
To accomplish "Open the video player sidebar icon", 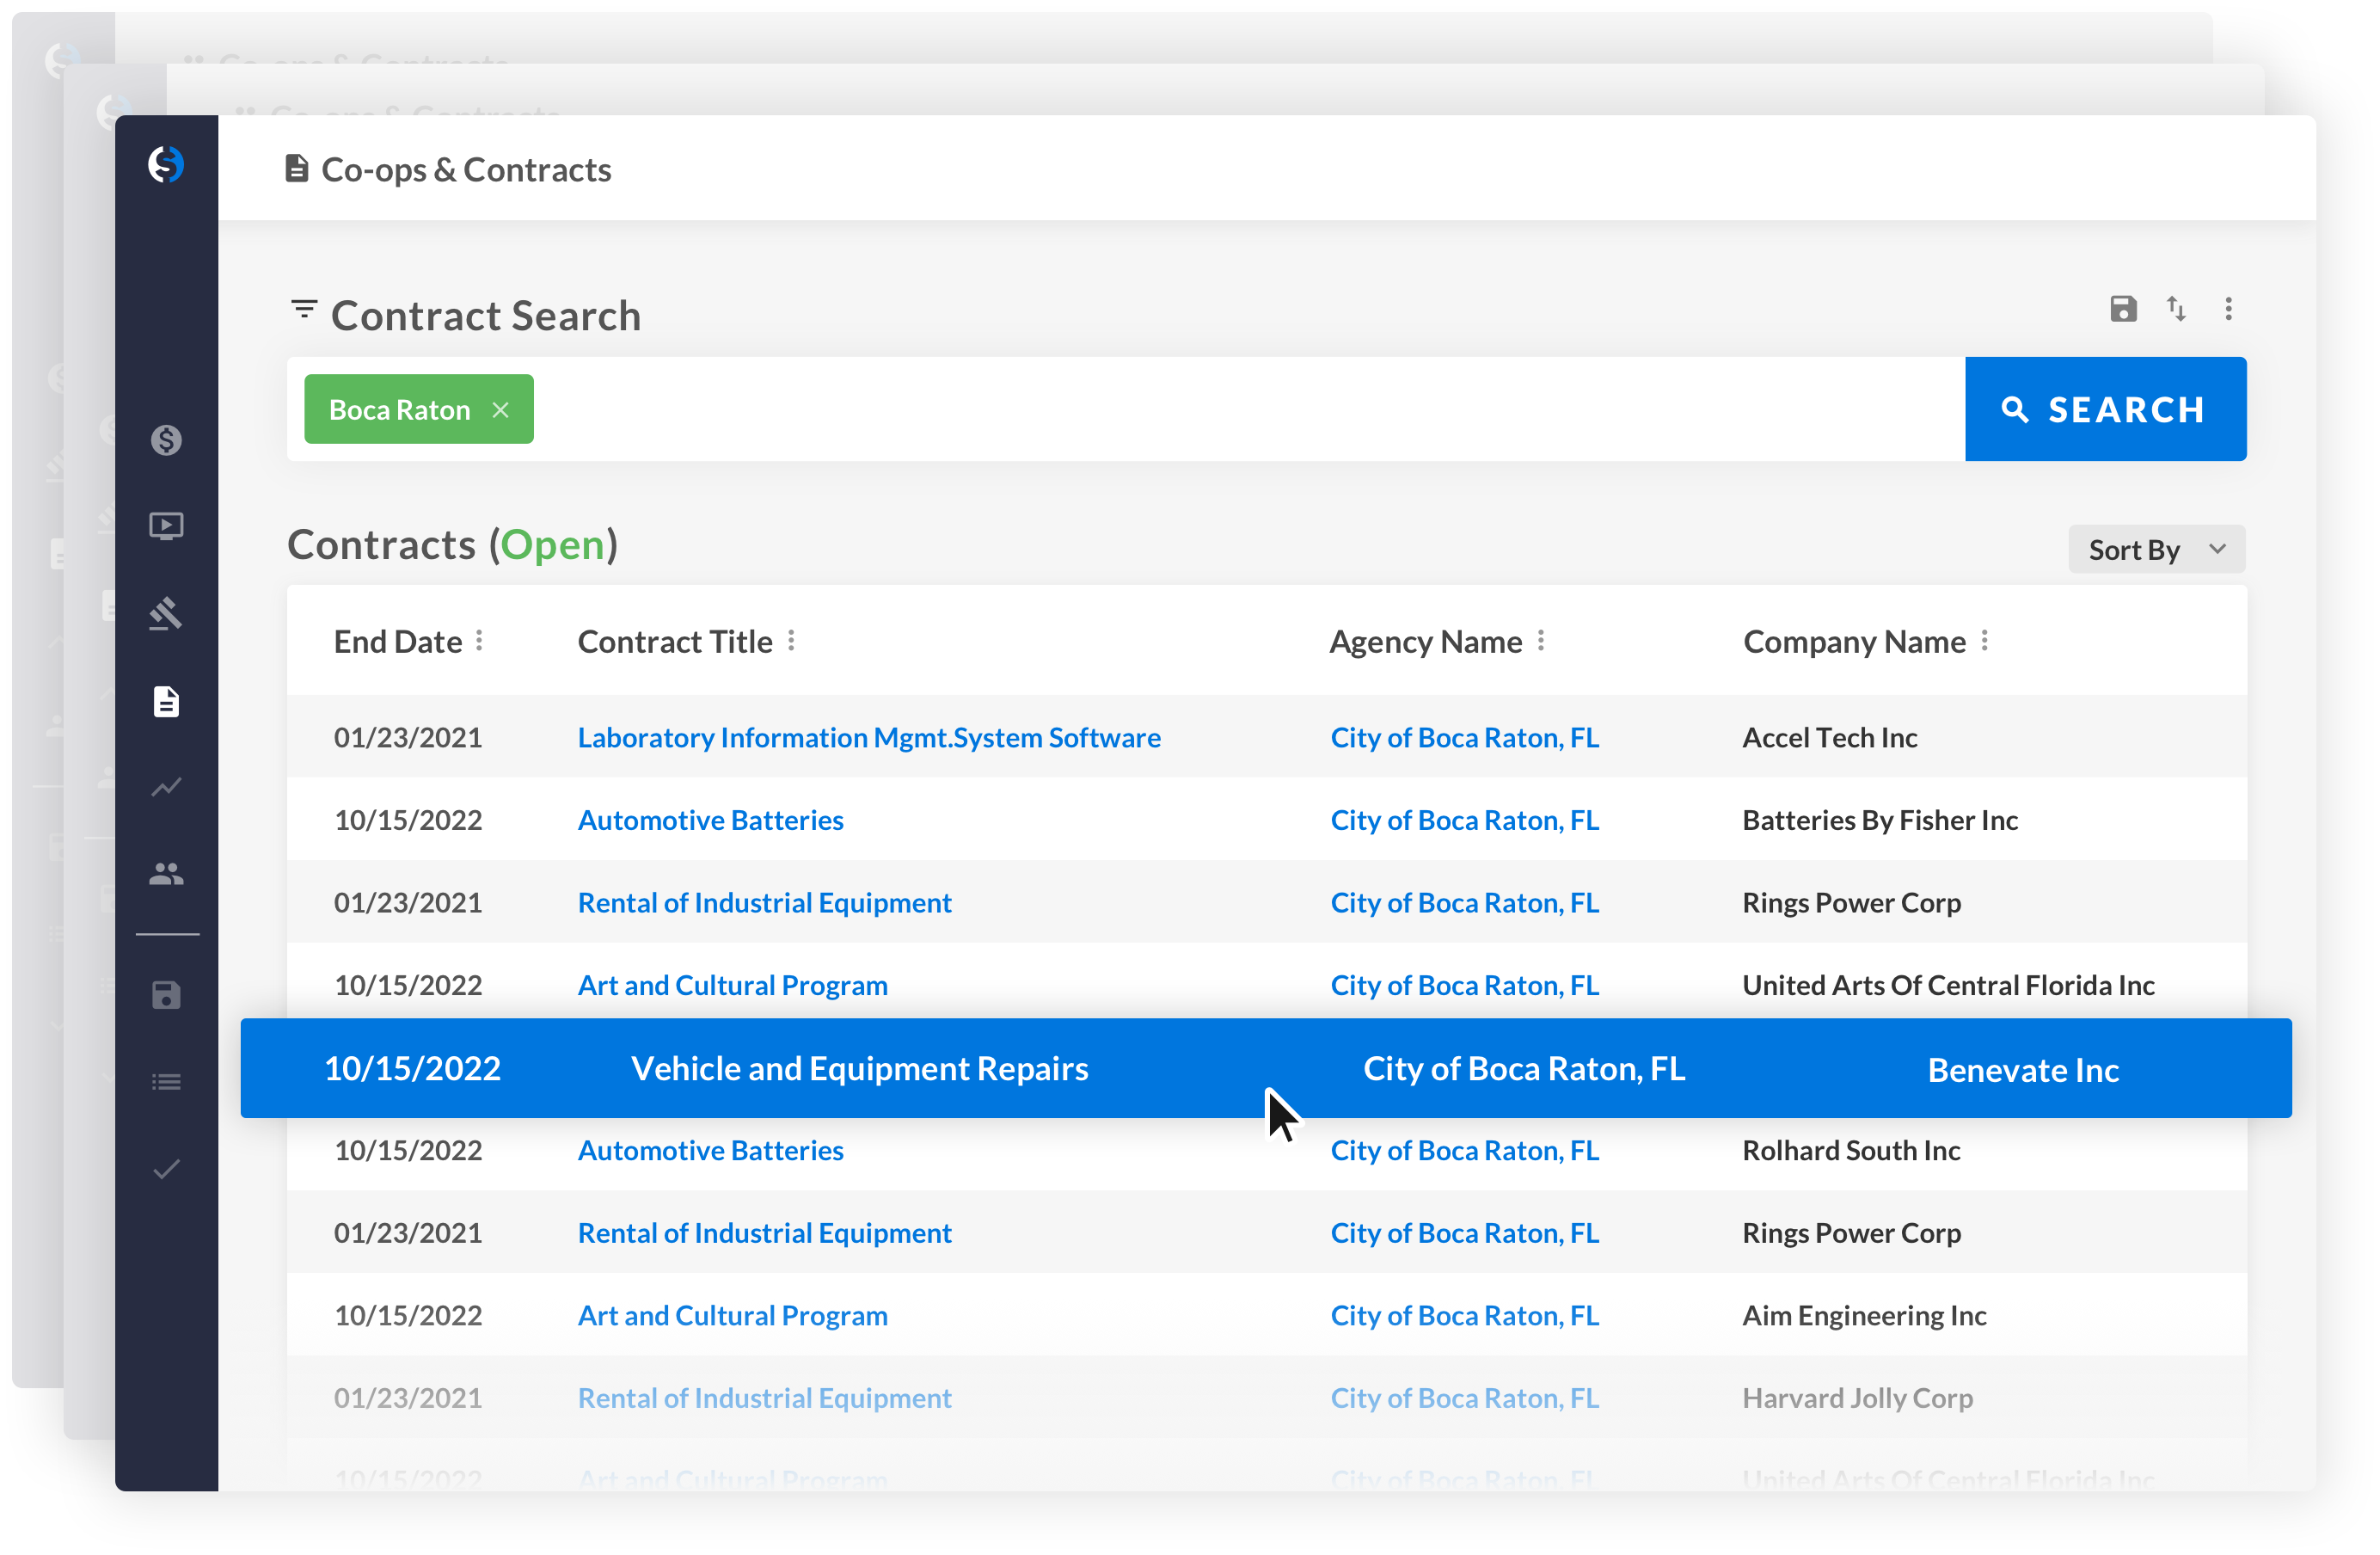I will click(166, 526).
